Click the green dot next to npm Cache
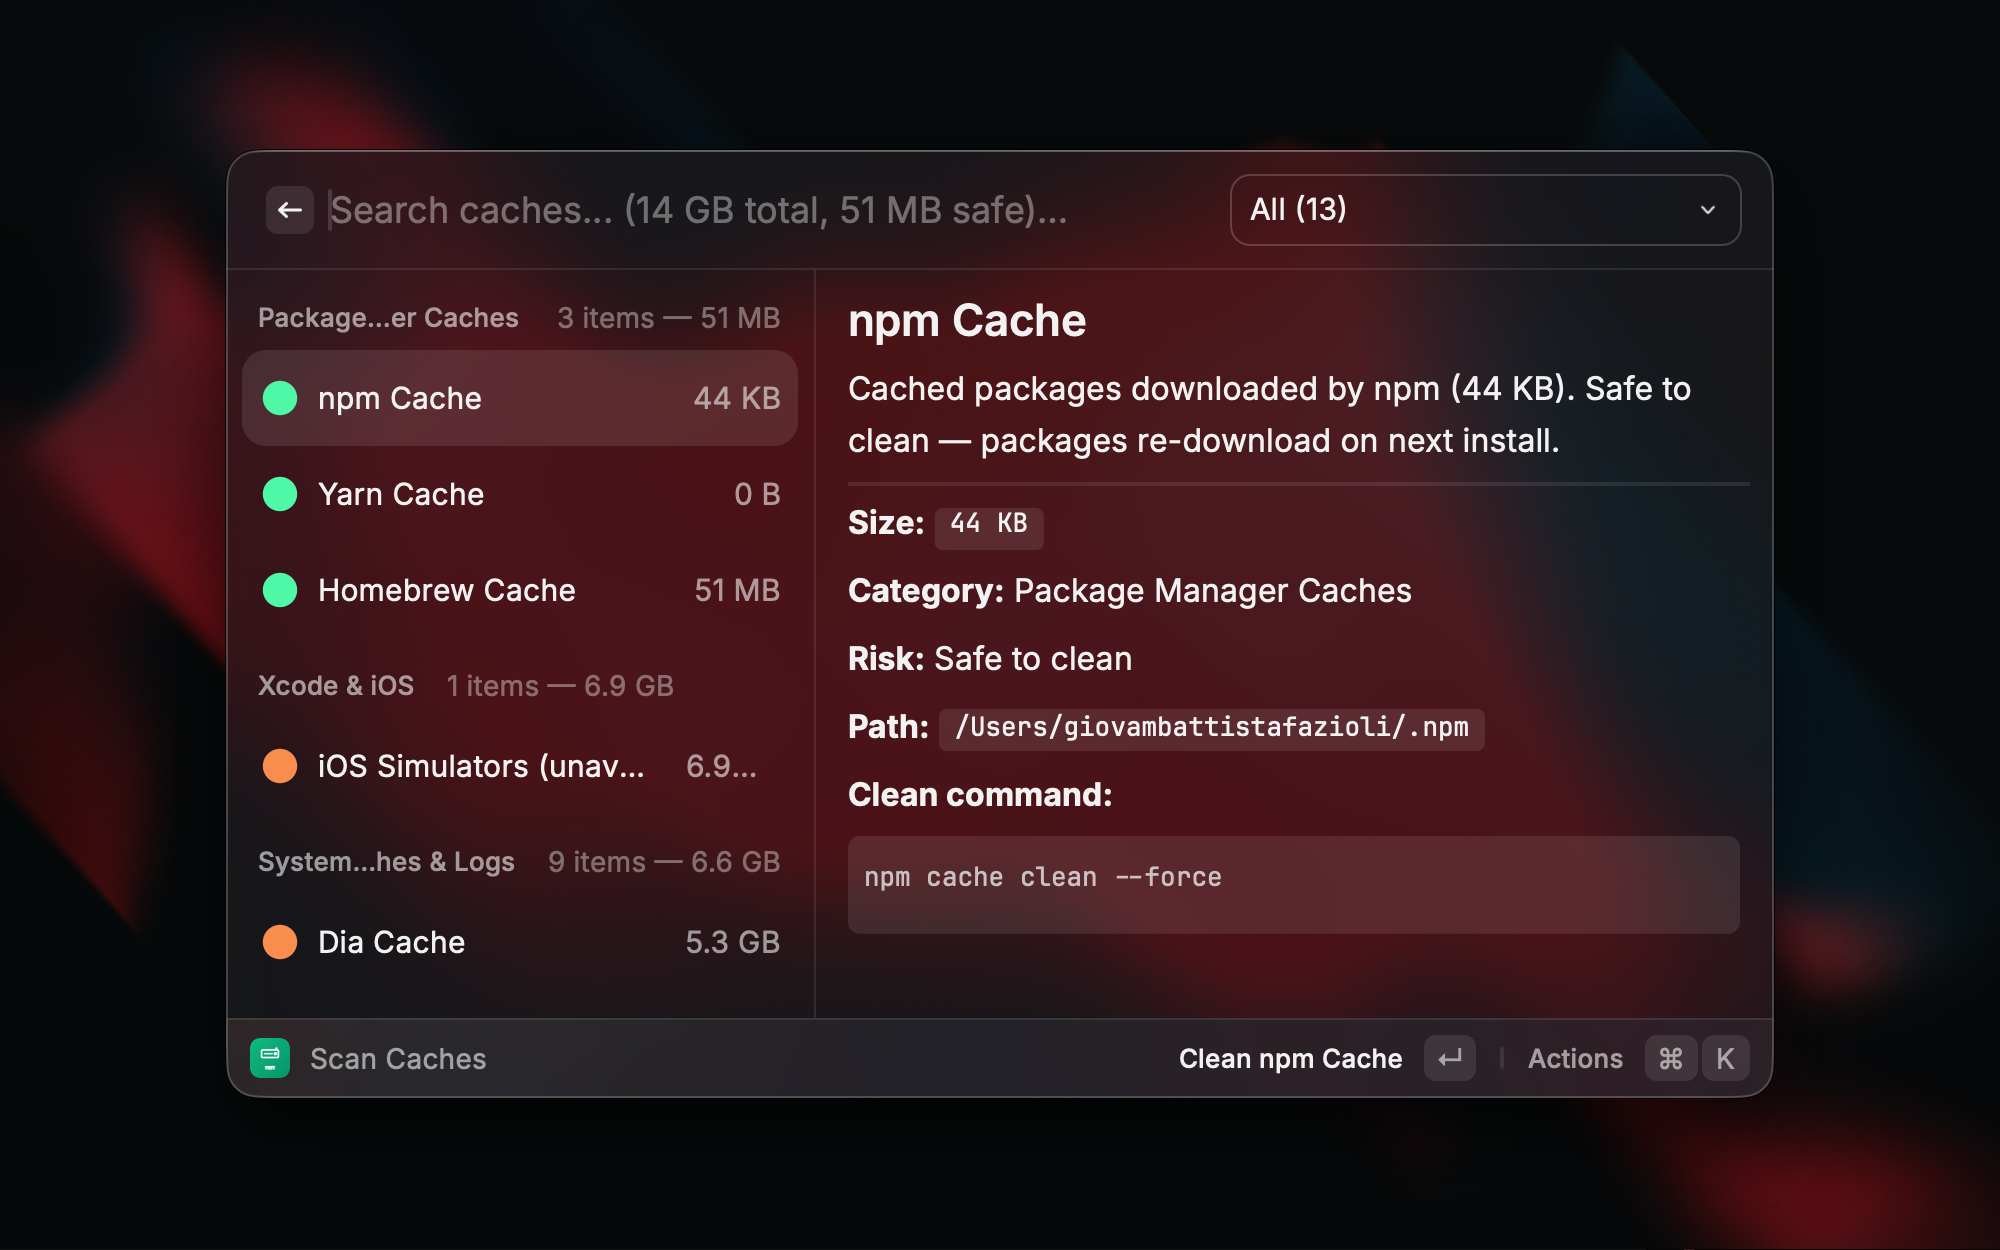This screenshot has width=2000, height=1250. pyautogui.click(x=280, y=398)
